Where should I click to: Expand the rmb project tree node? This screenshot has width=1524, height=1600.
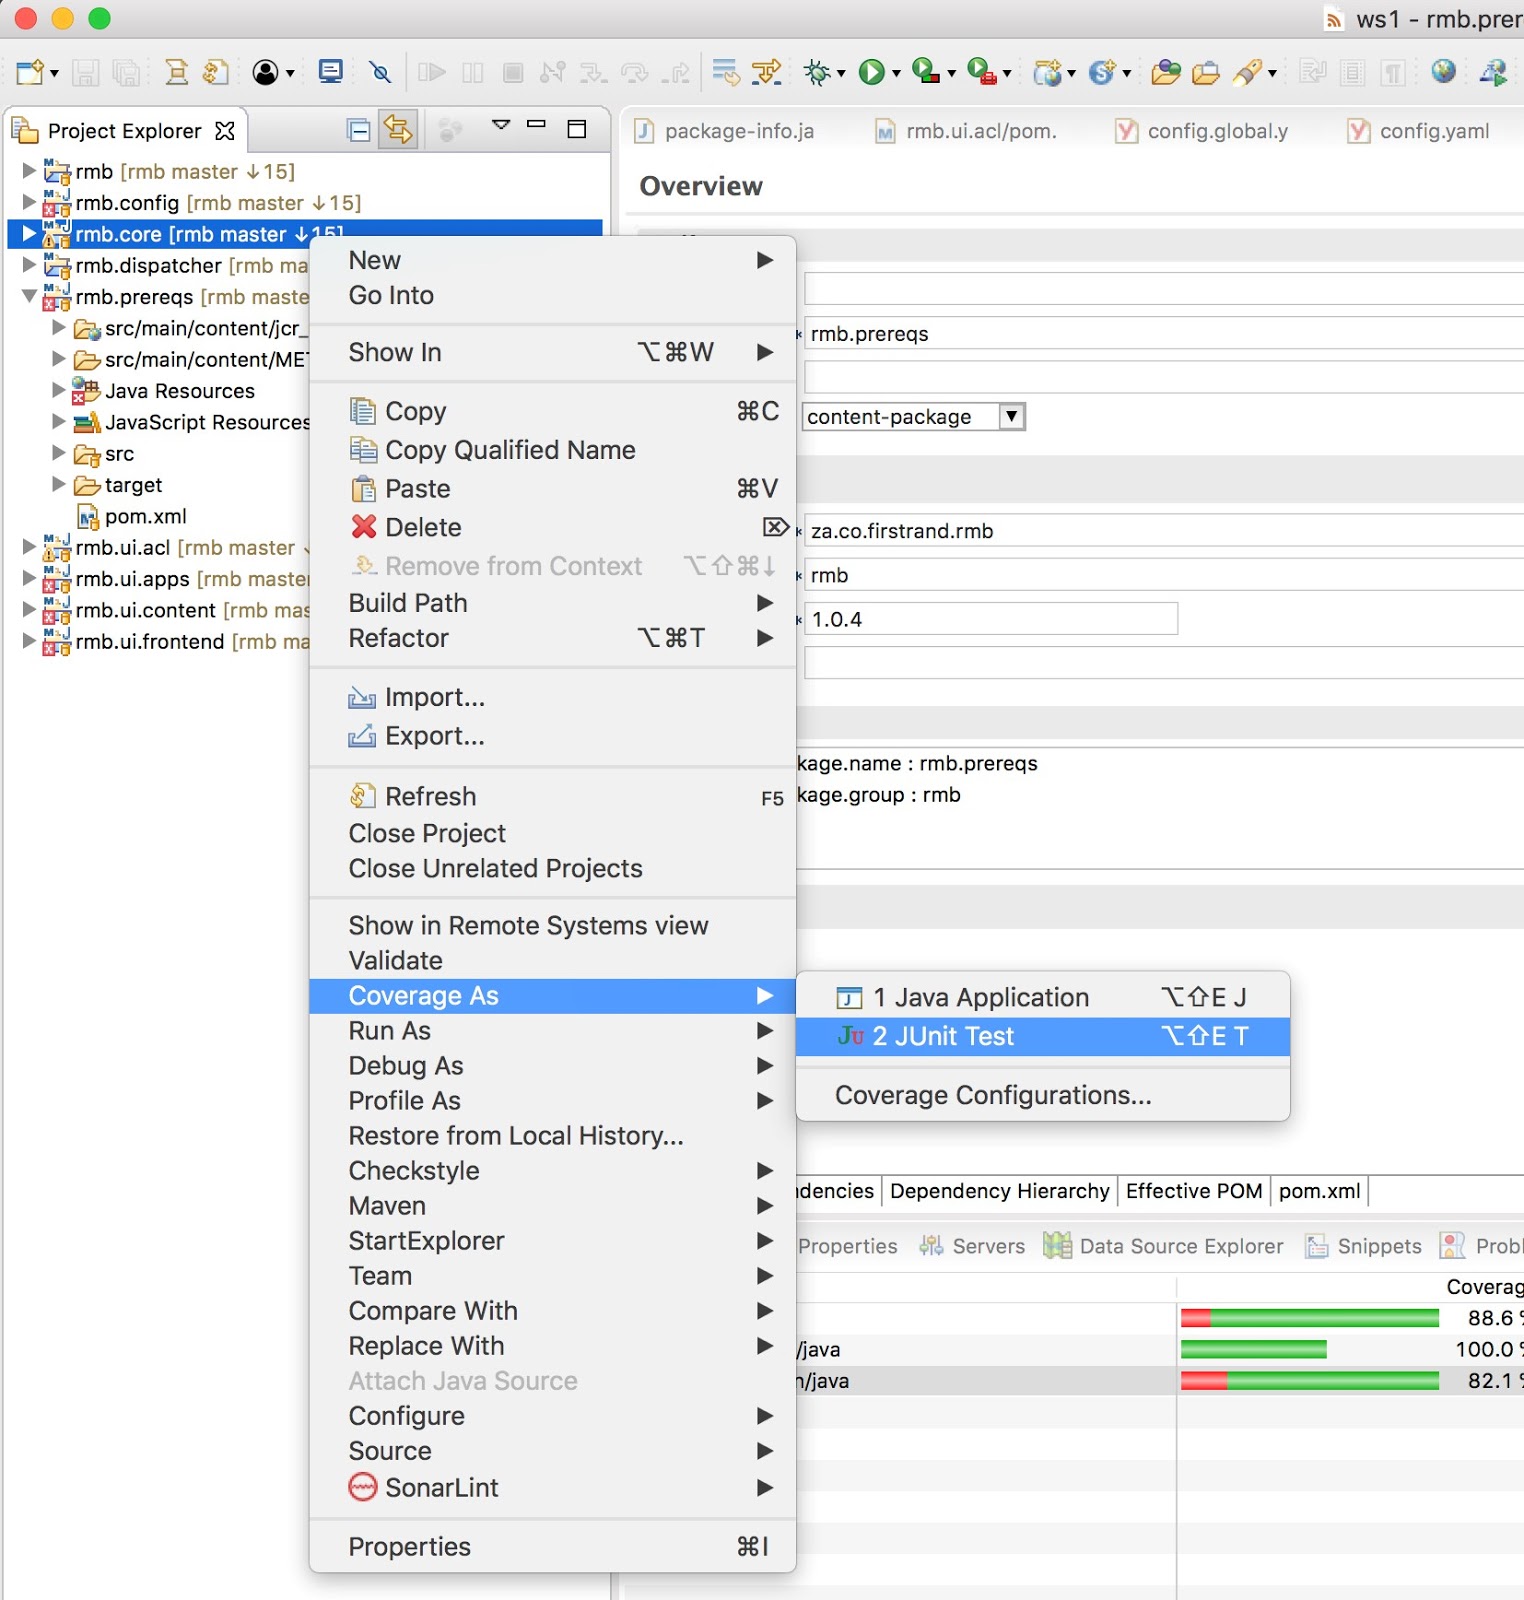29,171
